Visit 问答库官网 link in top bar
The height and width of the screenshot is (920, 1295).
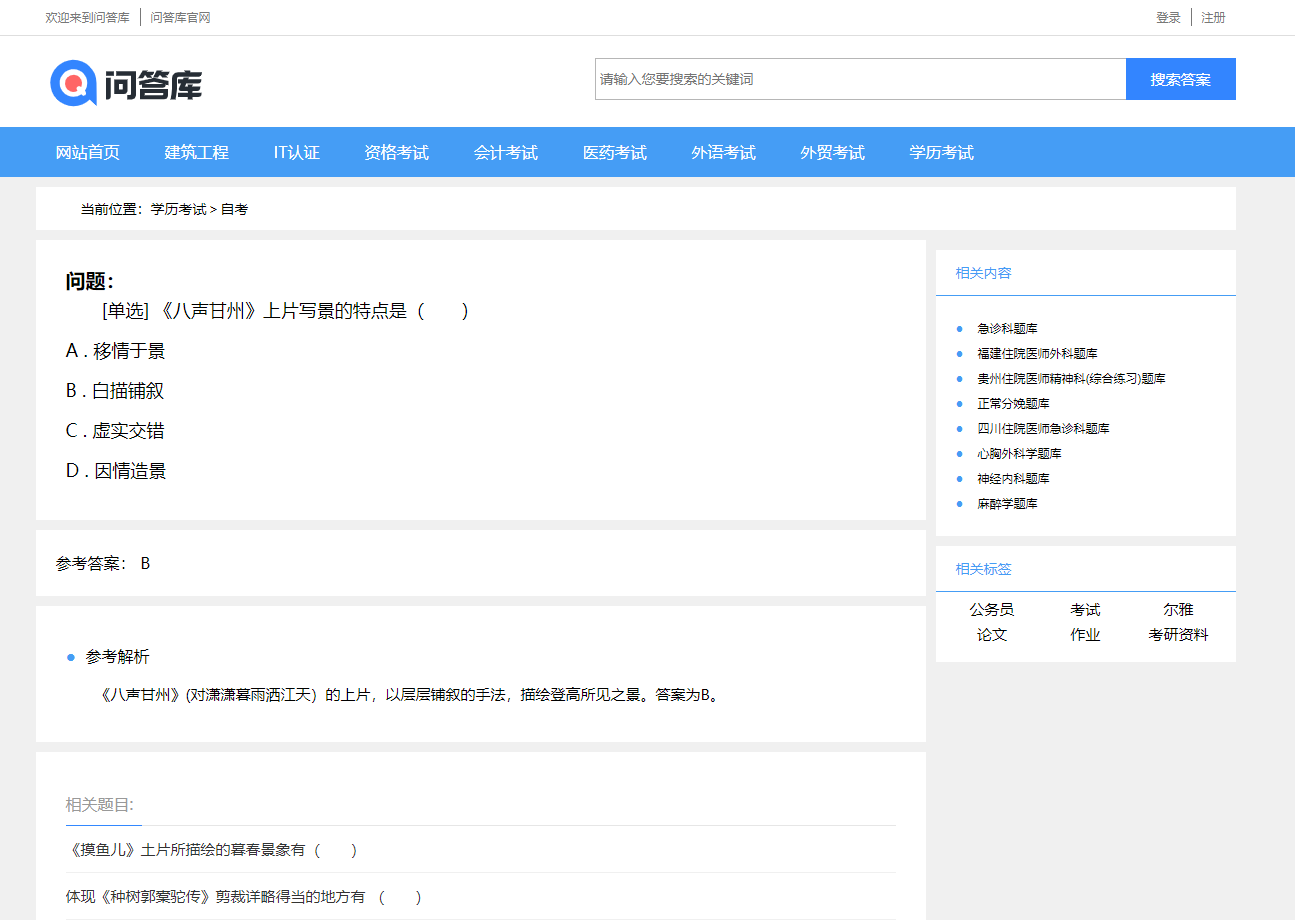point(180,18)
